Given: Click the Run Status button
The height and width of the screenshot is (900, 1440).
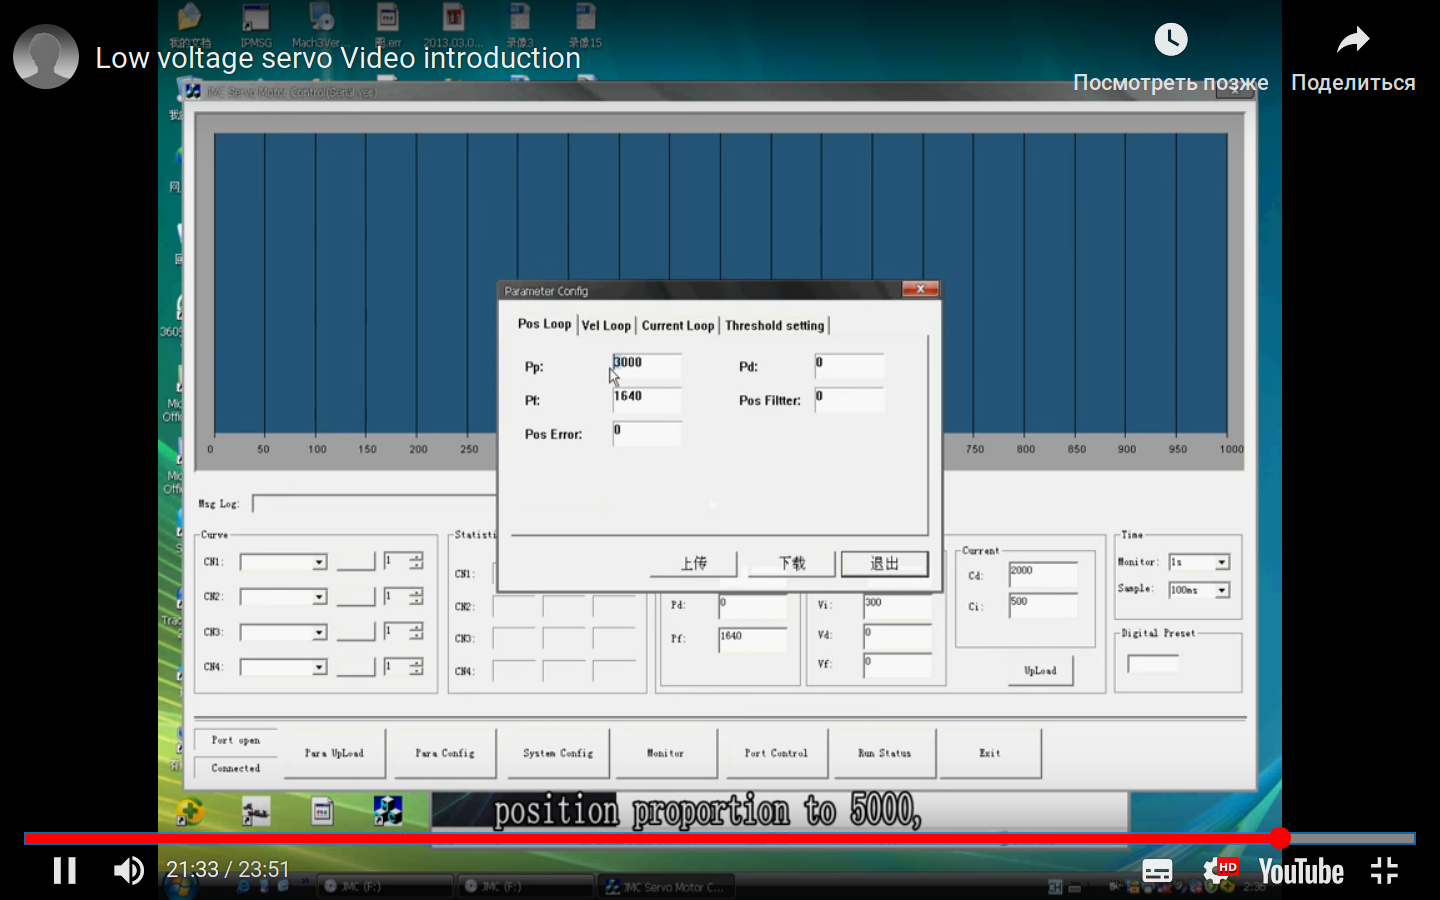Looking at the screenshot, I should [x=885, y=753].
